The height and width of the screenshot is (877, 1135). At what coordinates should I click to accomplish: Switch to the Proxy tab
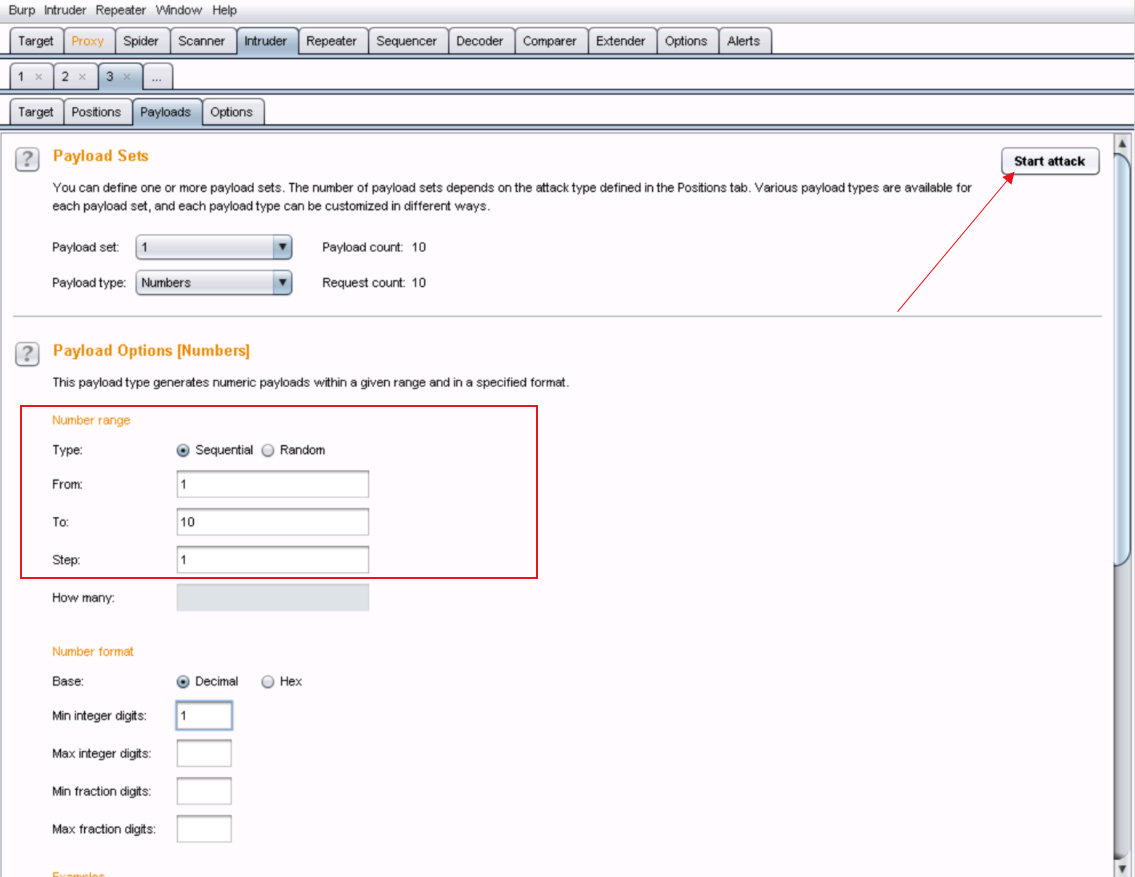click(x=88, y=41)
